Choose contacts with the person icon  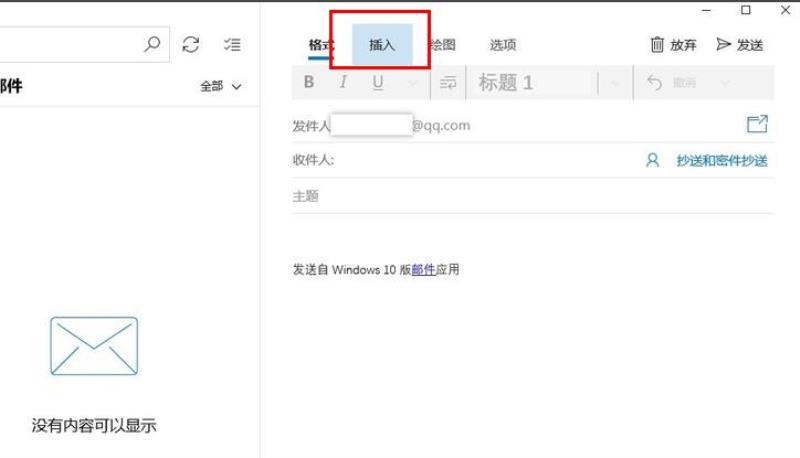point(653,160)
